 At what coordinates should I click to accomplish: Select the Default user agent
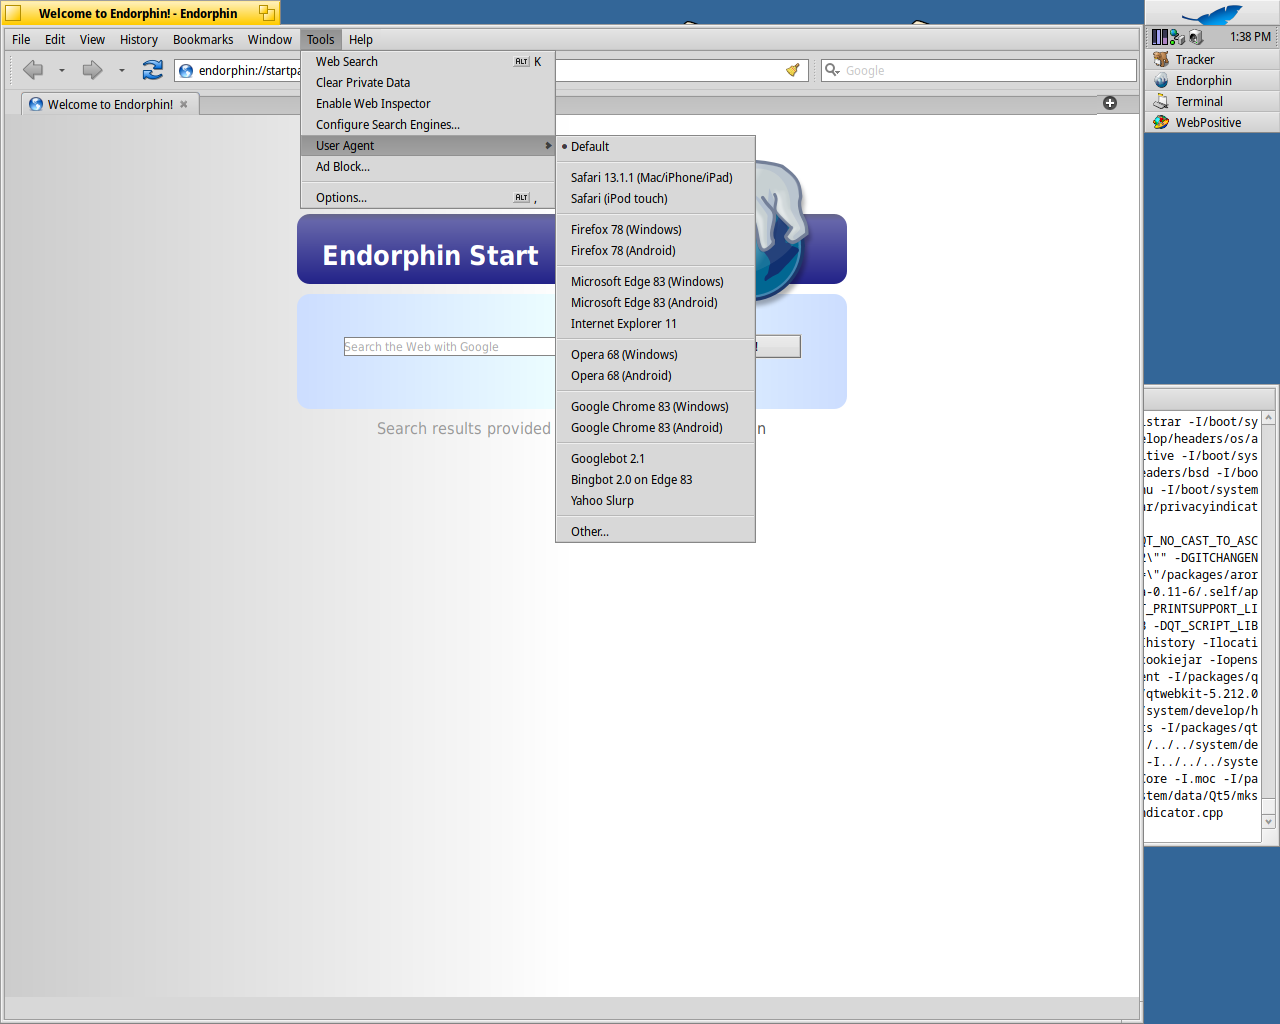coord(655,146)
